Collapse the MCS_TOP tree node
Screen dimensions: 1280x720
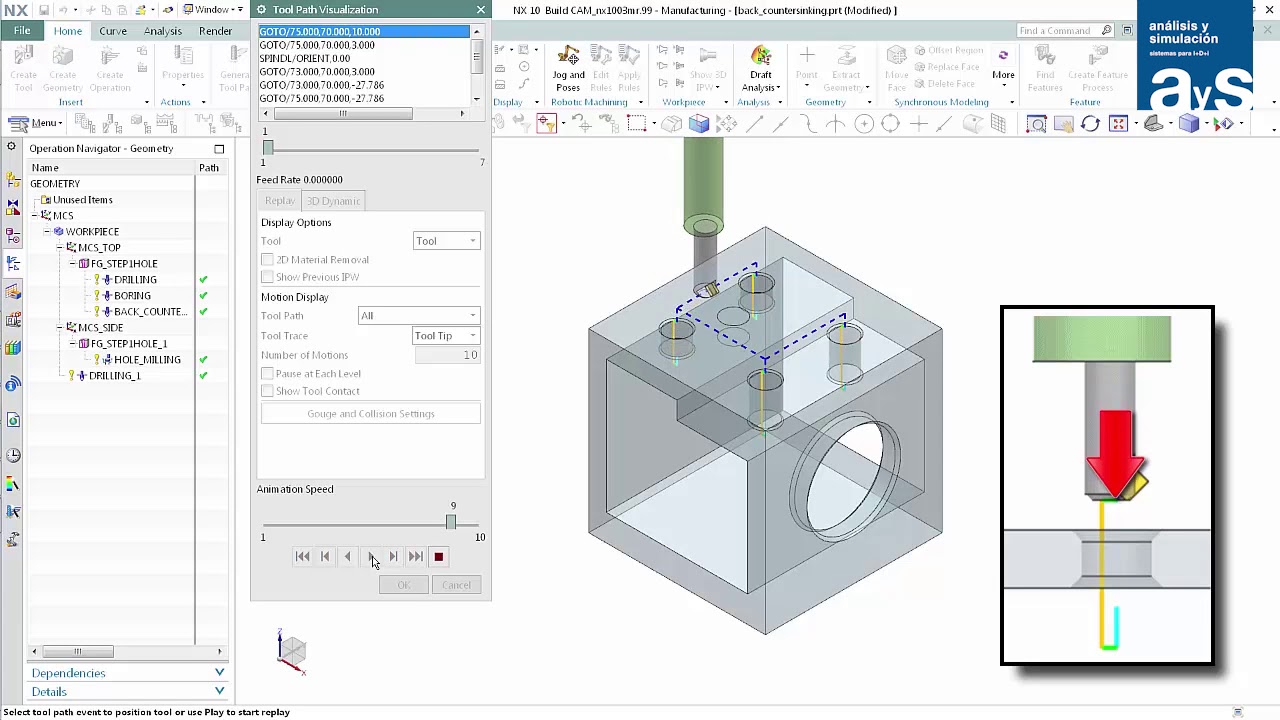pyautogui.click(x=59, y=248)
